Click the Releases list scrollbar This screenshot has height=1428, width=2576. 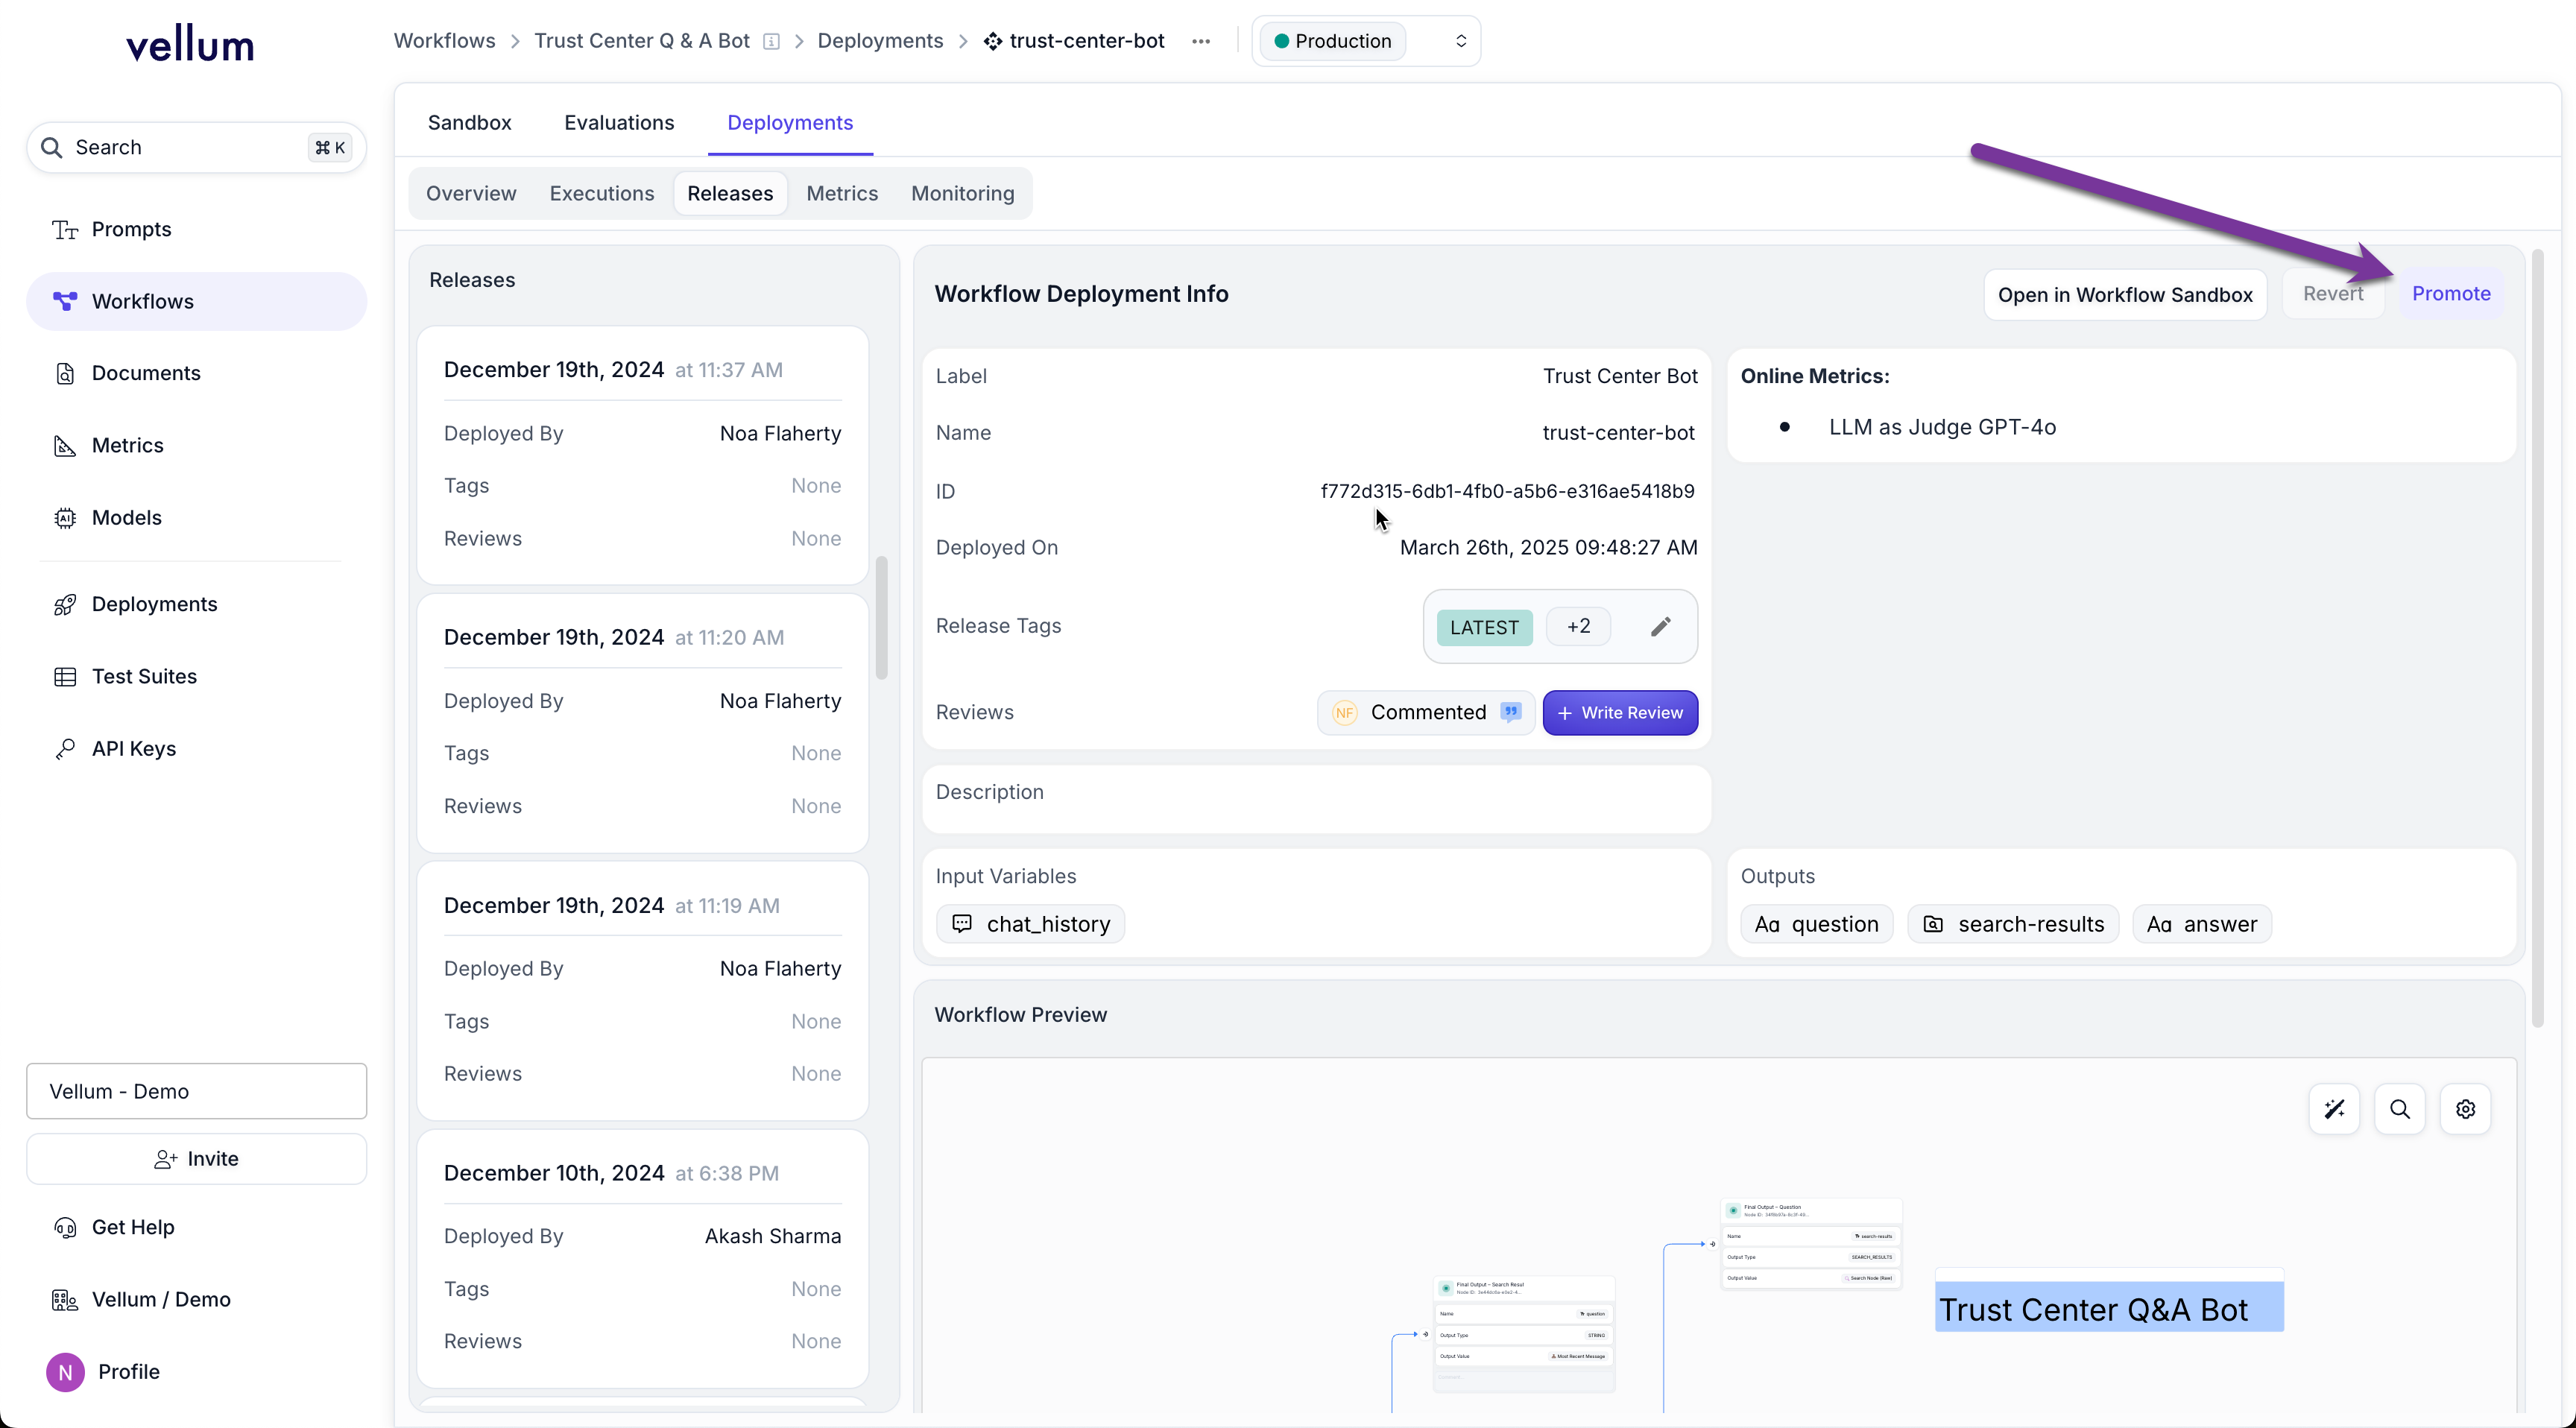click(882, 616)
